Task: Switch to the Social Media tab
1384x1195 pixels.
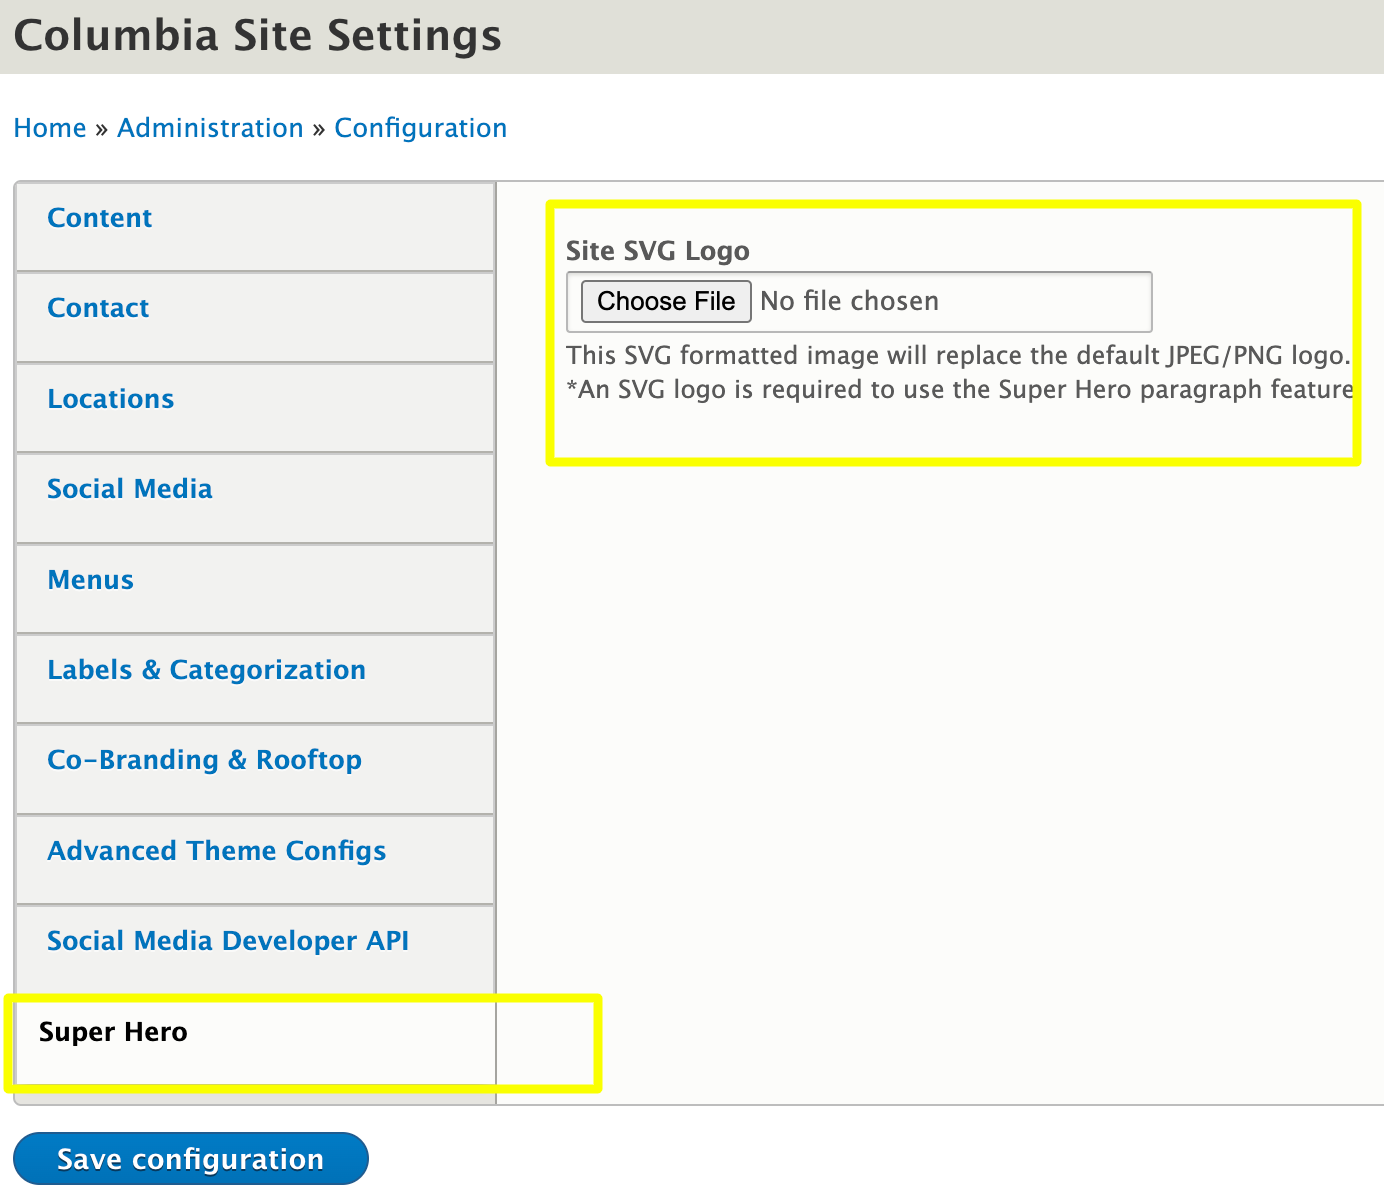Action: coord(129,489)
